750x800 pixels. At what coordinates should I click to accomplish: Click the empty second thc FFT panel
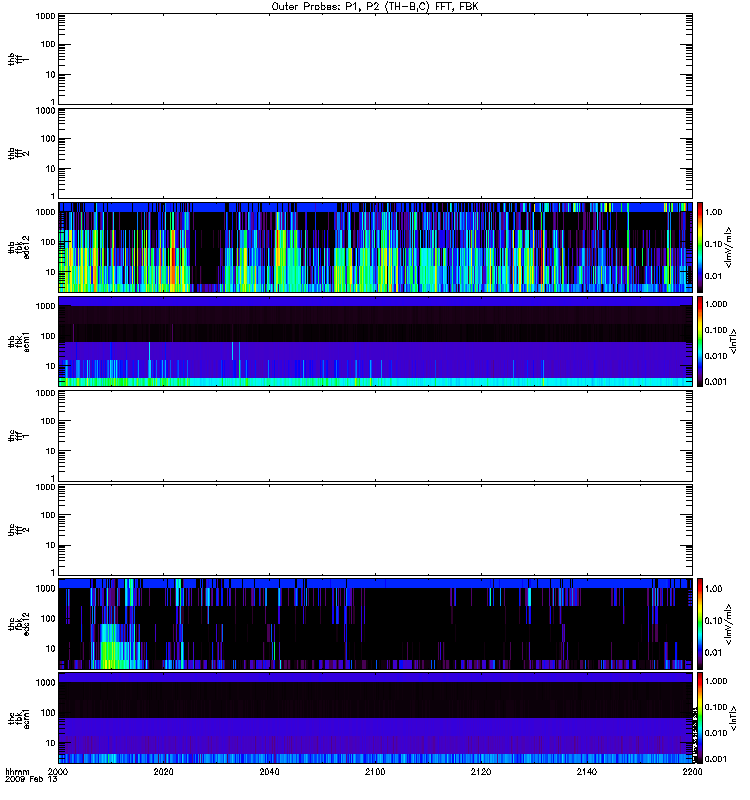click(374, 528)
